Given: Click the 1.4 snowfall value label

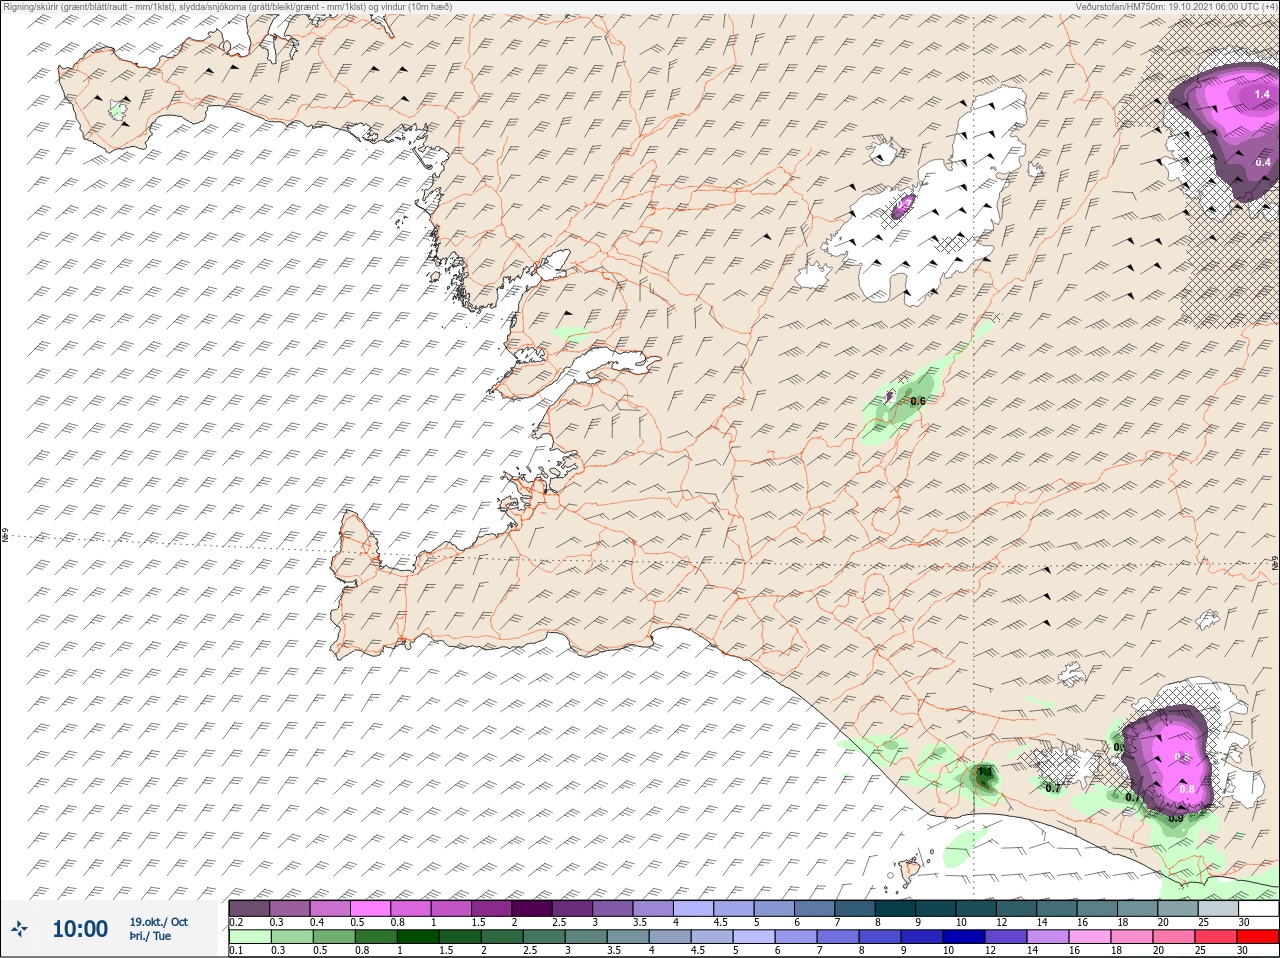Looking at the screenshot, I should [1262, 93].
